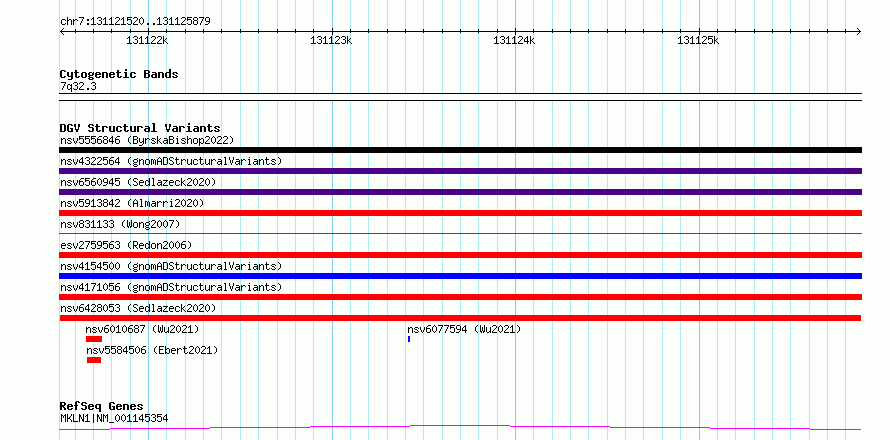Click the RefSeq Genes track heading
This screenshot has width=890, height=440.
click(x=101, y=406)
